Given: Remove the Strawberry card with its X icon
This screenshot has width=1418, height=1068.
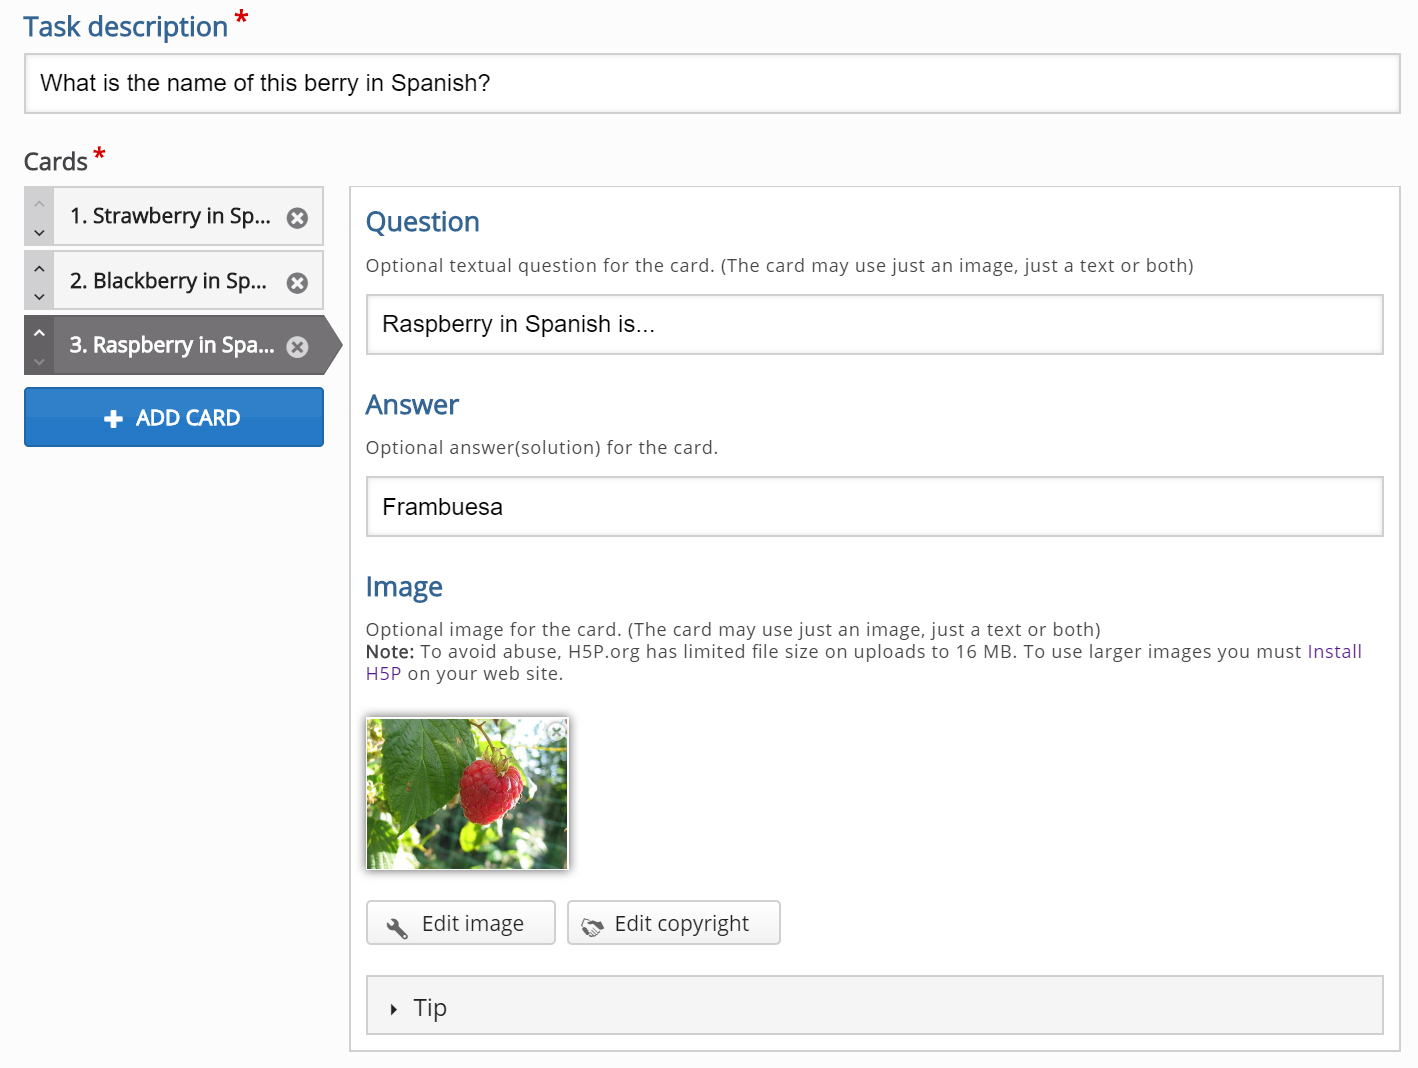Looking at the screenshot, I should pos(297,218).
